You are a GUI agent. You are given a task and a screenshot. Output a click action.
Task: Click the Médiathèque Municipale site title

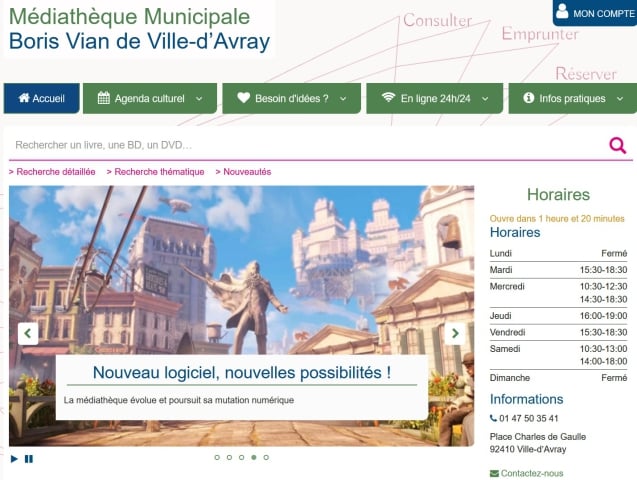pos(129,17)
